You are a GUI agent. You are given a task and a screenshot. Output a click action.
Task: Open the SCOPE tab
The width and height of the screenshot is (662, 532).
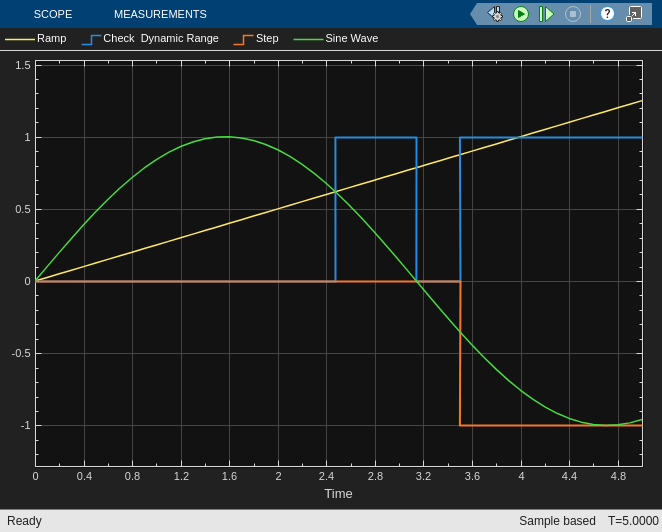coord(53,14)
